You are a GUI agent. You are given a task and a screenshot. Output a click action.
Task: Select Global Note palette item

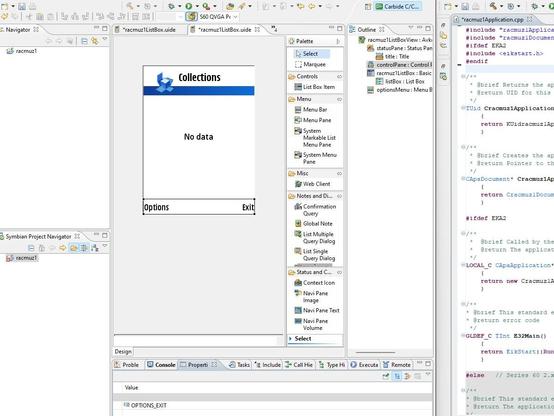[x=313, y=223]
